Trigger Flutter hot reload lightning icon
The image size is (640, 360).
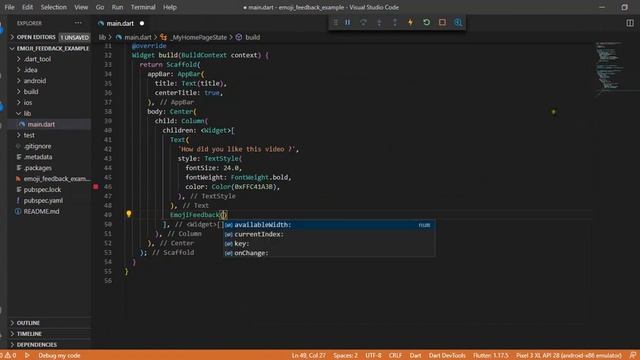click(x=411, y=22)
